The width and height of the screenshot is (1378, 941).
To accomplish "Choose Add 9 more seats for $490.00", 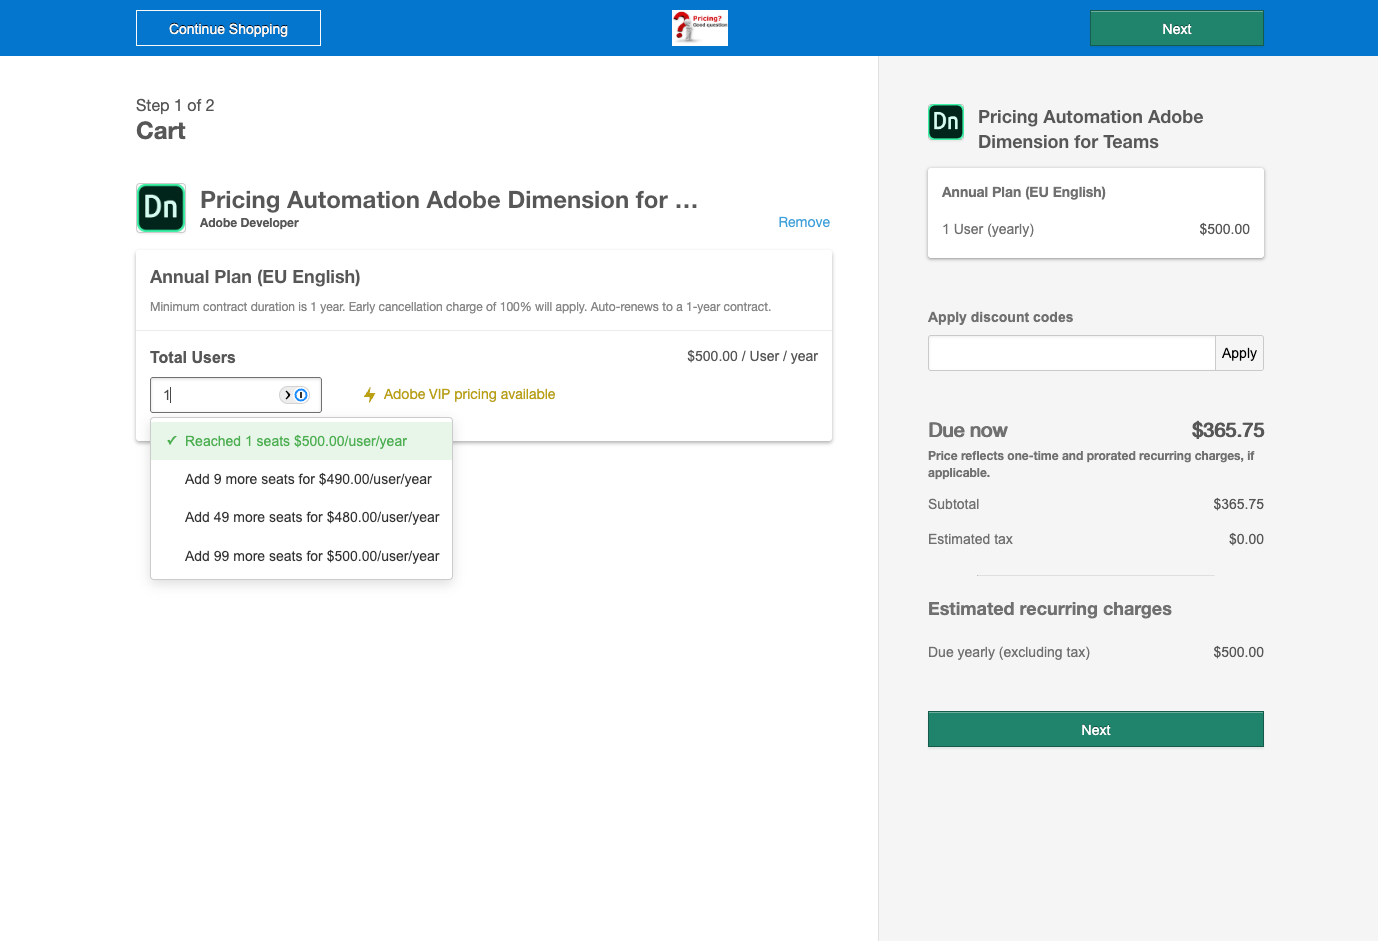I will (308, 479).
